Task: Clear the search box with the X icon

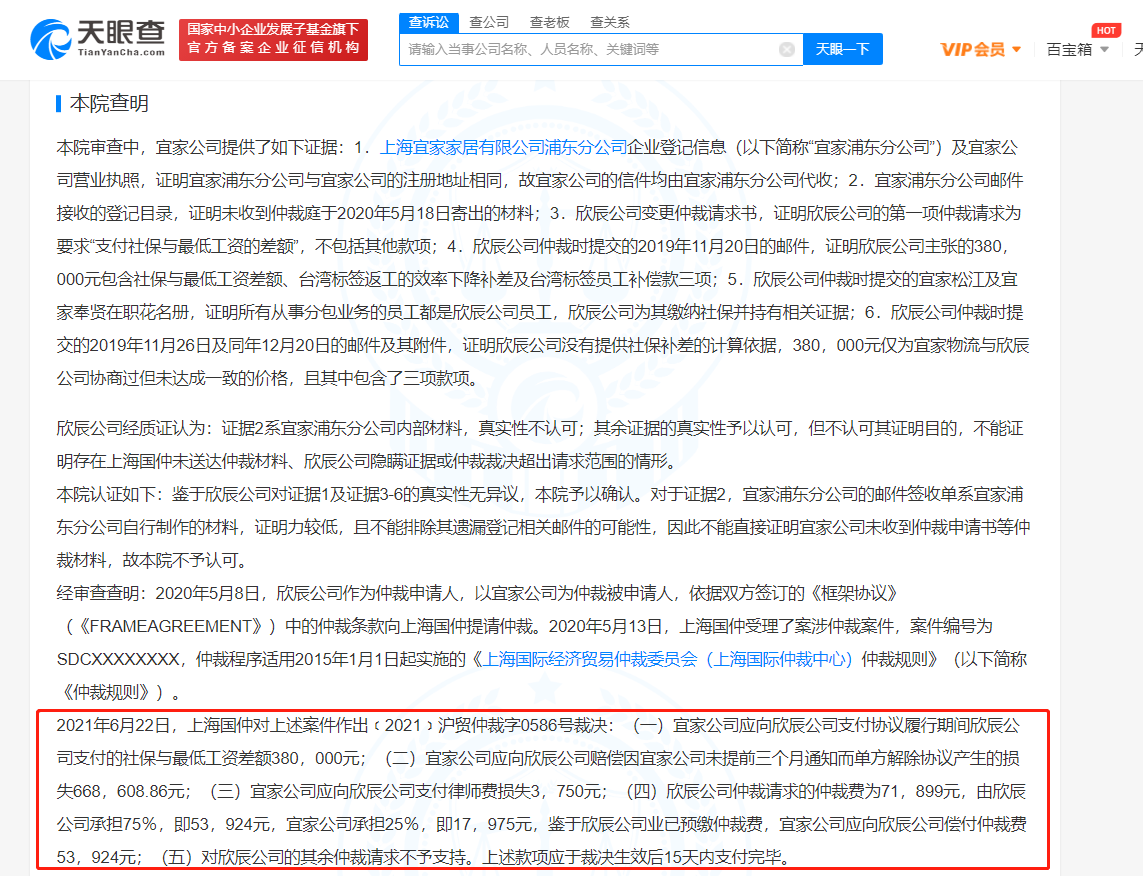Action: coord(787,49)
